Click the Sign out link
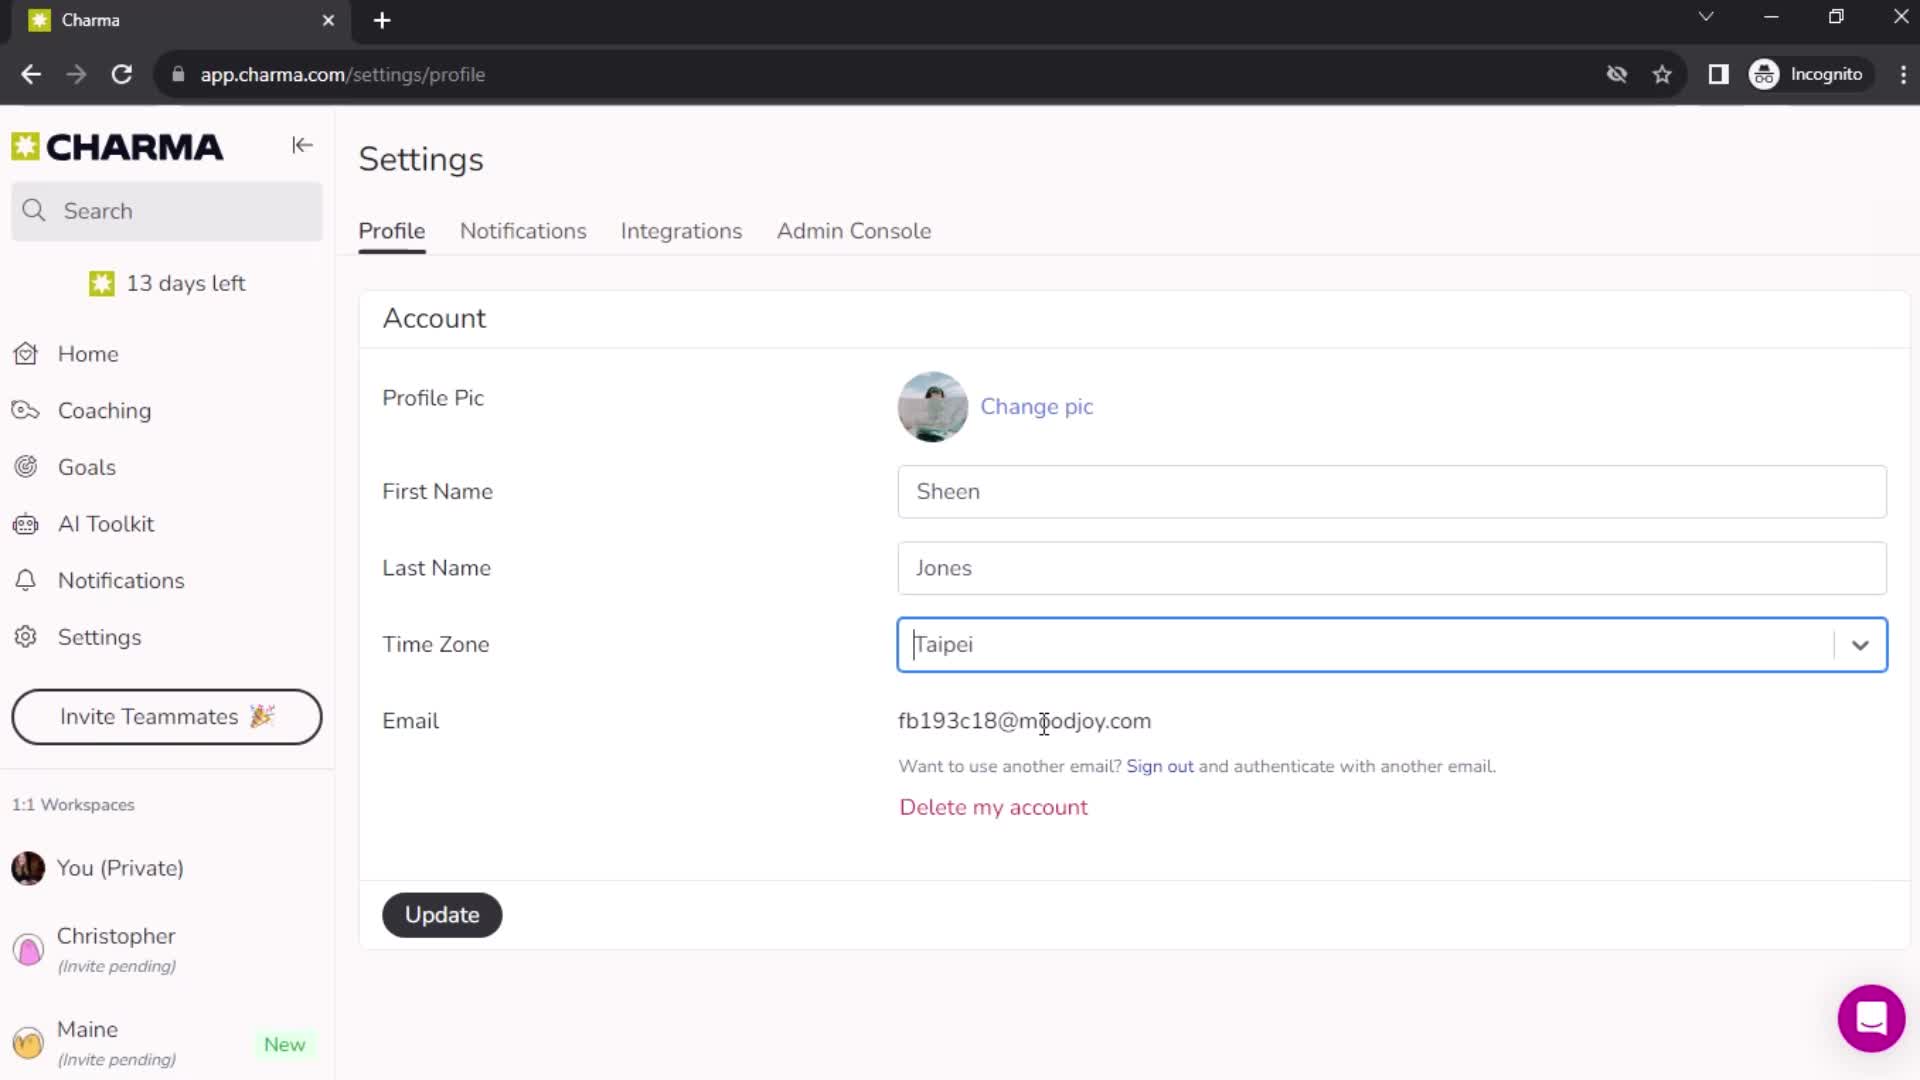This screenshot has width=1920, height=1080. click(x=1160, y=766)
